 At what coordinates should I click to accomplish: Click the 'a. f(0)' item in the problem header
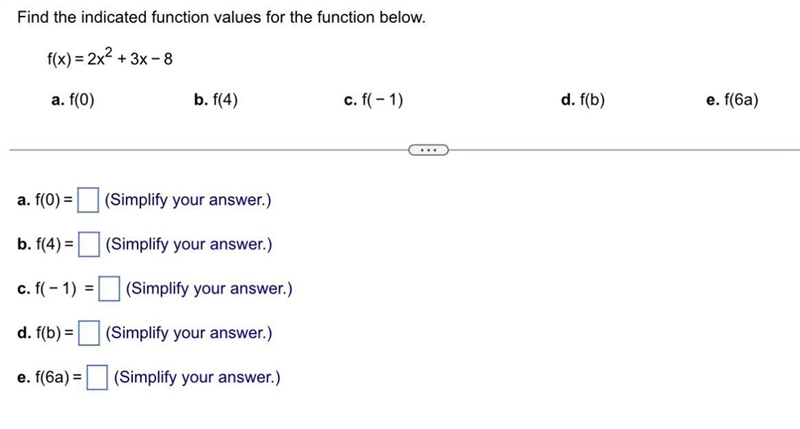point(73,99)
